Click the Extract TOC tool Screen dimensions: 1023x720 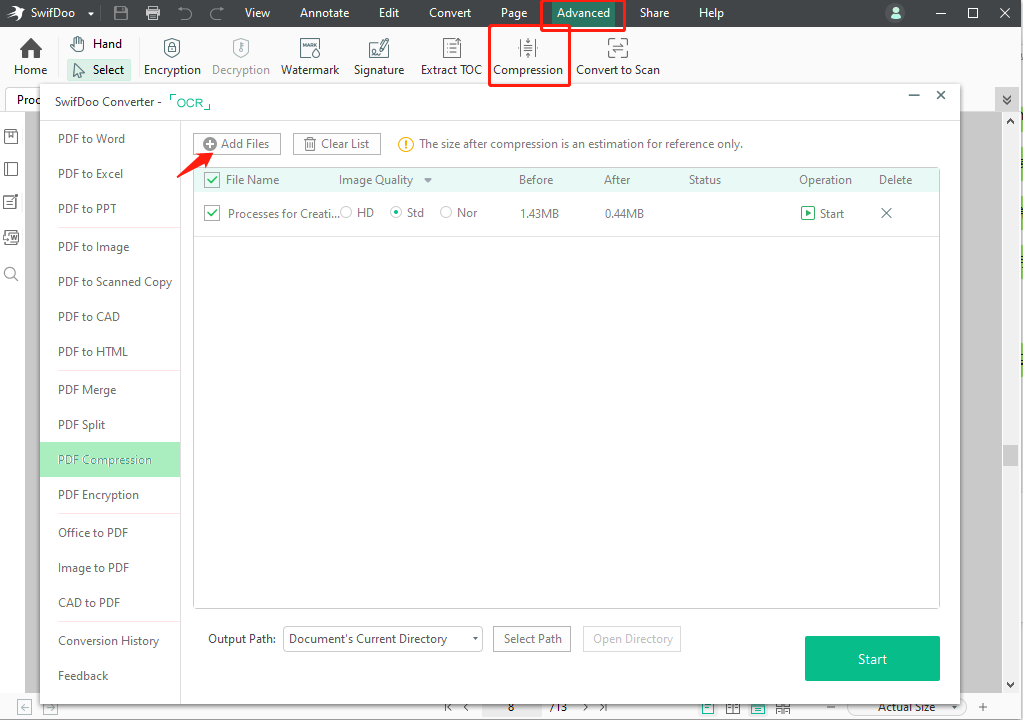click(450, 55)
